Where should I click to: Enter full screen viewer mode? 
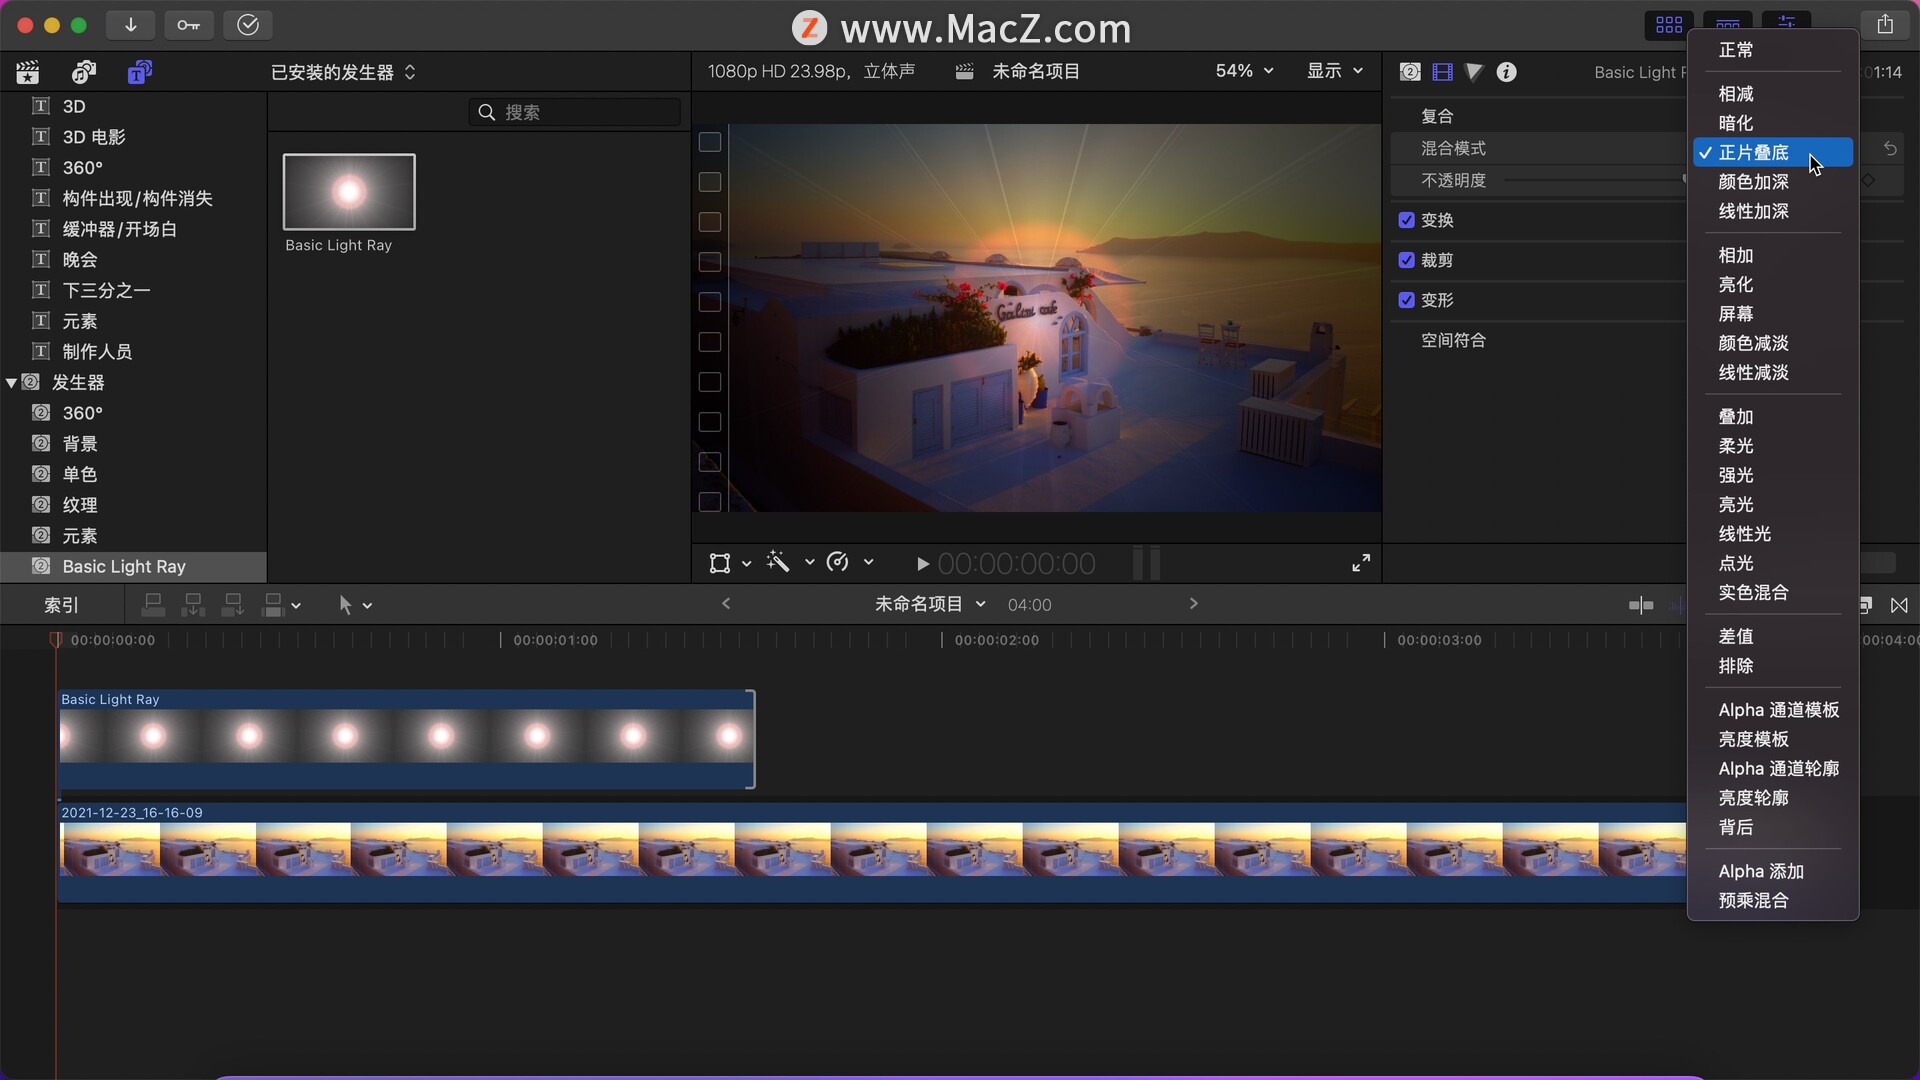[1361, 563]
